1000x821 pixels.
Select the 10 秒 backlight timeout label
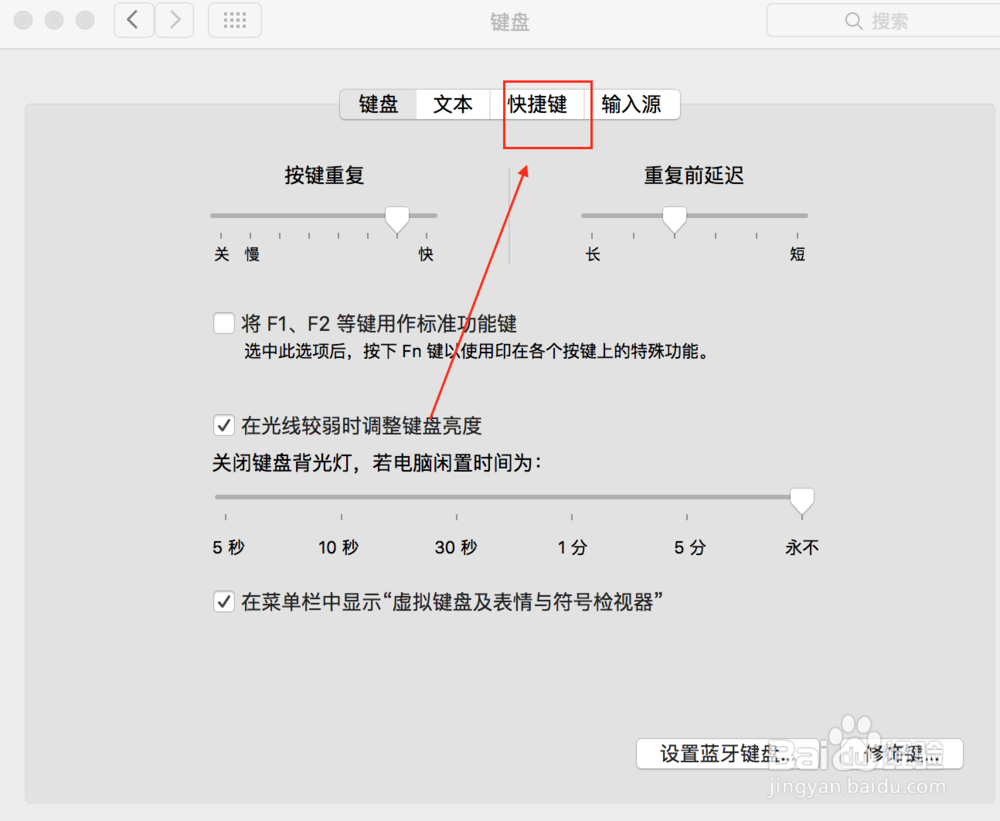339,547
